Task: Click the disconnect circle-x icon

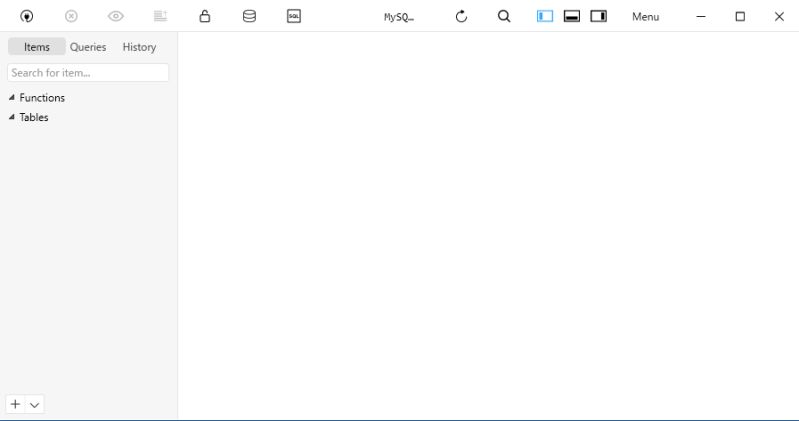Action: click(x=71, y=16)
